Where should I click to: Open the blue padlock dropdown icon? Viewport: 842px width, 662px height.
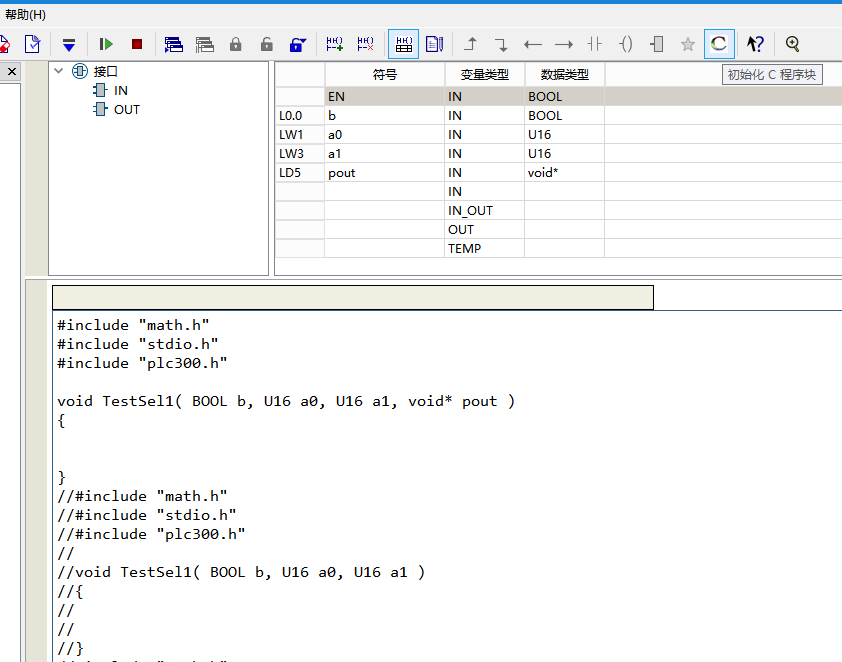pyautogui.click(x=297, y=44)
